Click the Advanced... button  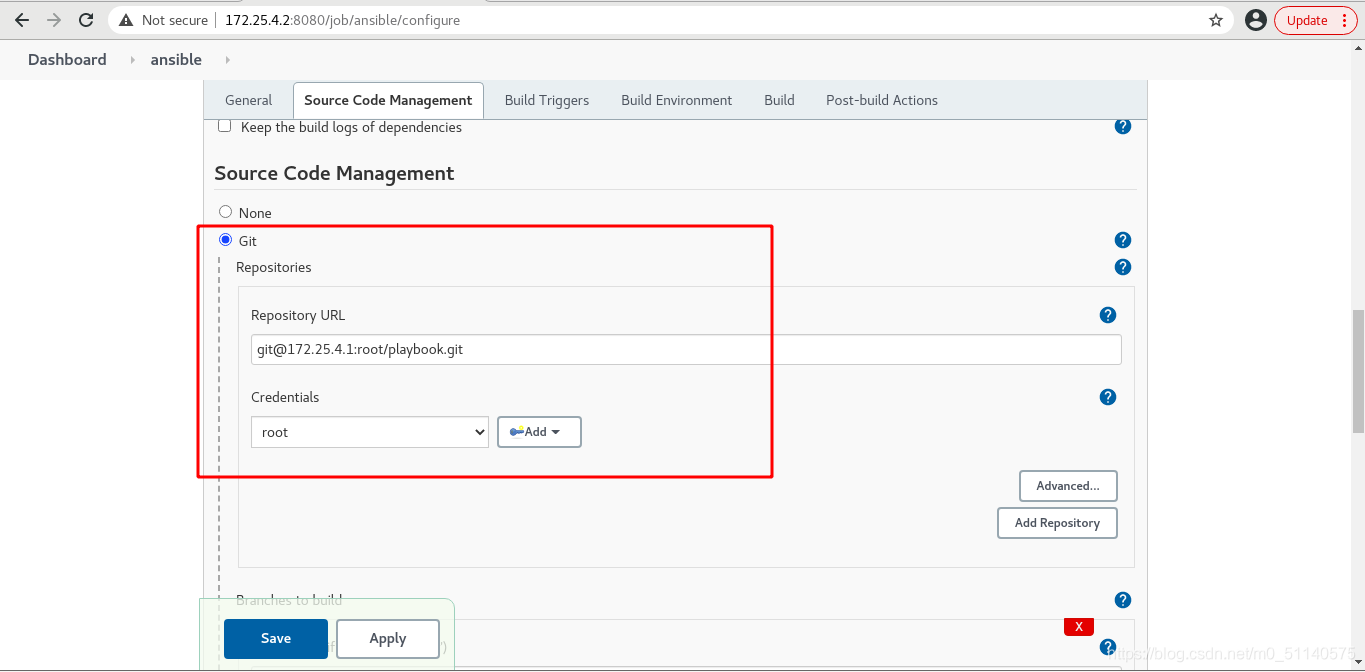coord(1068,486)
